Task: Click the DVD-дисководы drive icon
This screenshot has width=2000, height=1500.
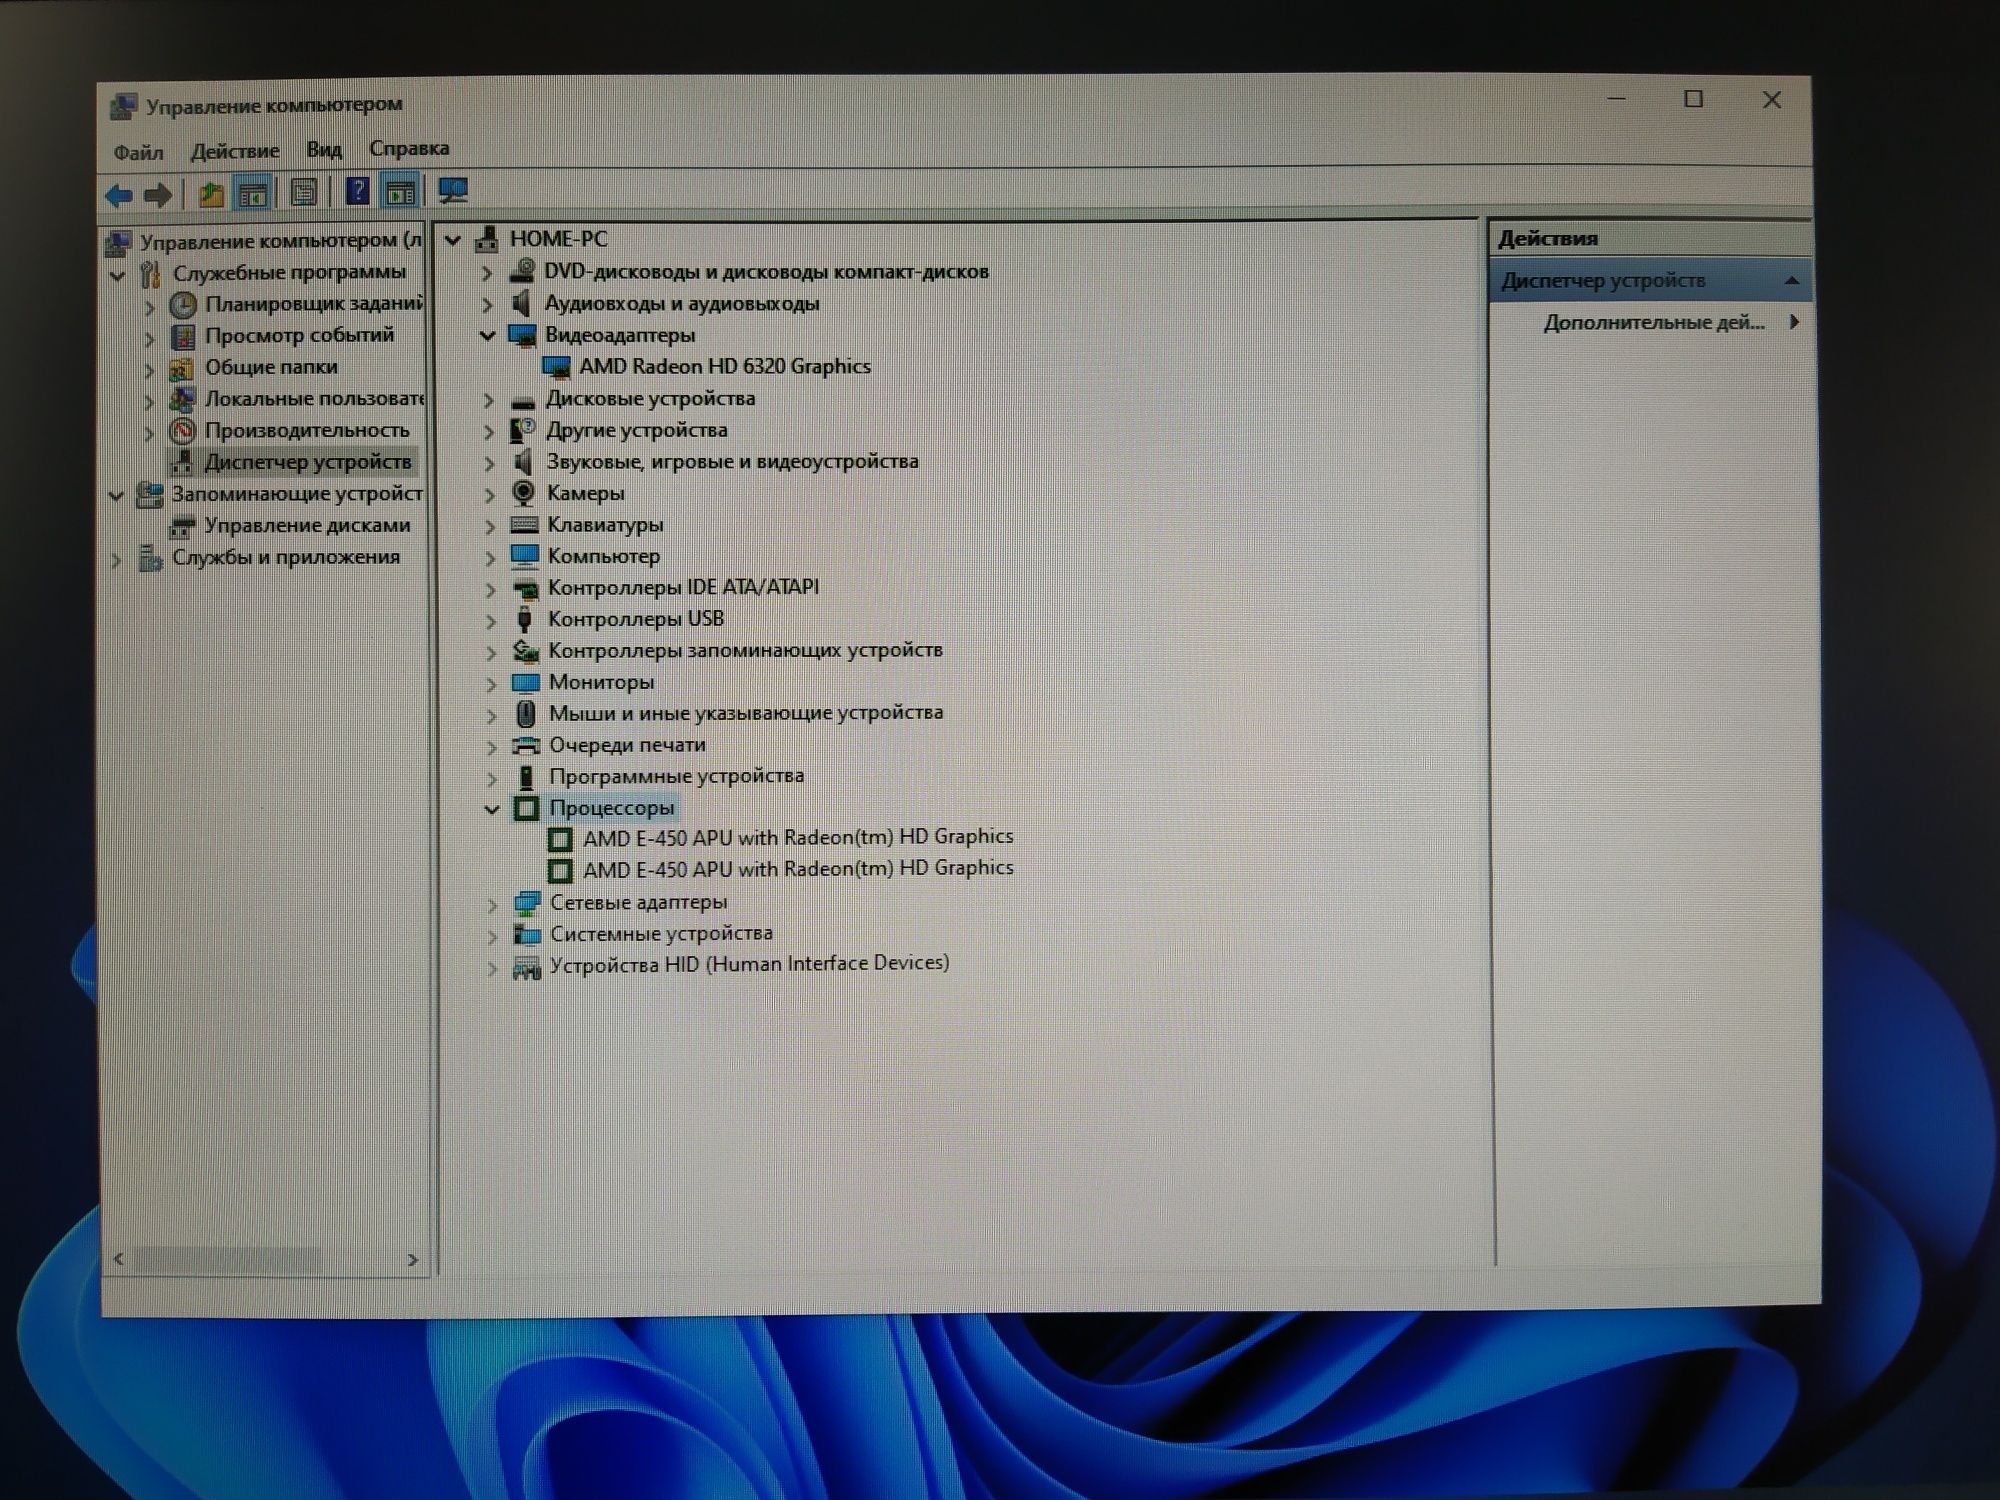Action: [522, 271]
